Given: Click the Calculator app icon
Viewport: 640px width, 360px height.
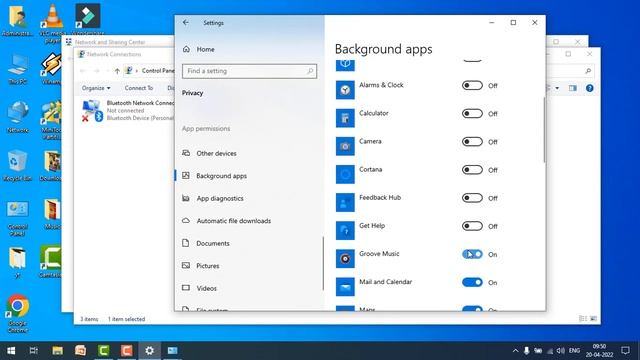Looking at the screenshot, I should coord(345,118).
